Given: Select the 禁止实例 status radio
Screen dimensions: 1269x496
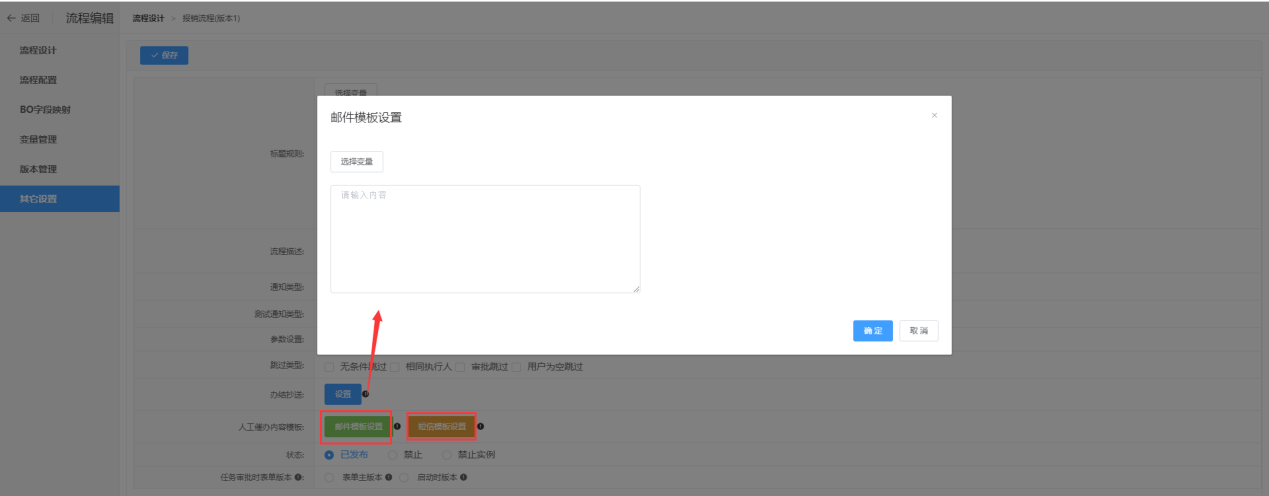Looking at the screenshot, I should (x=447, y=455).
